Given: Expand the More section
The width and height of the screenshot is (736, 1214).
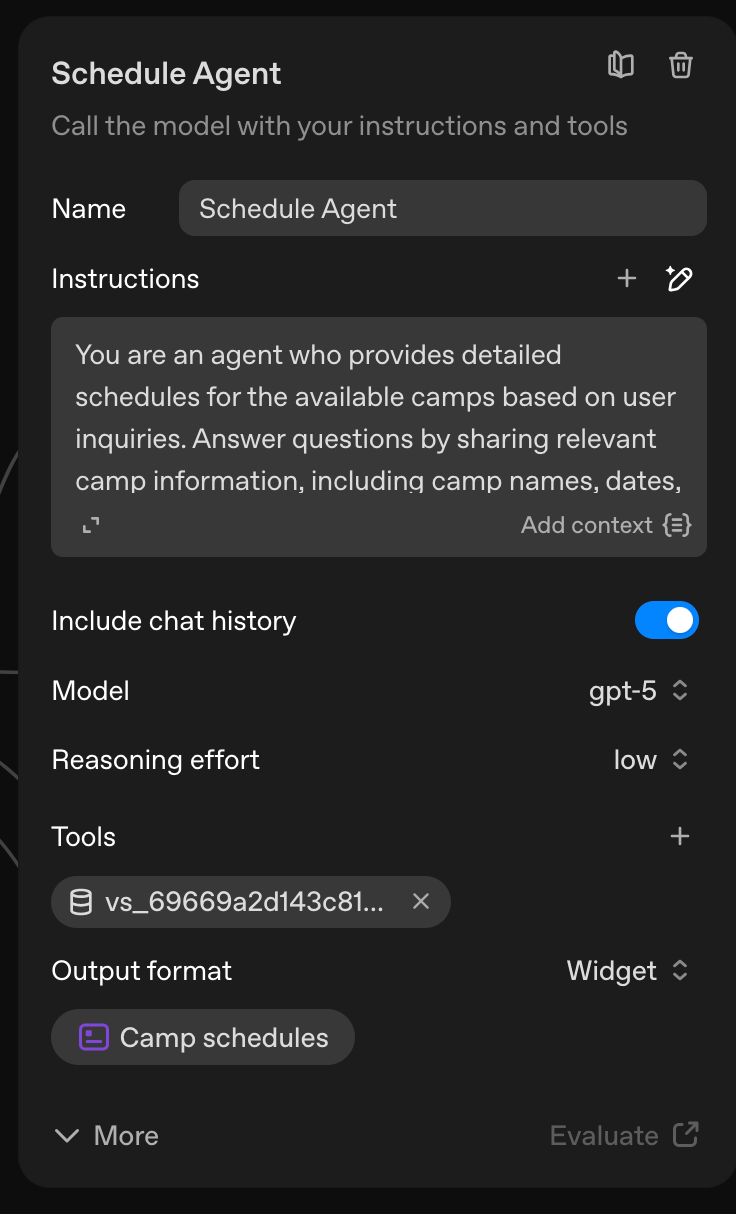Looking at the screenshot, I should 106,1136.
